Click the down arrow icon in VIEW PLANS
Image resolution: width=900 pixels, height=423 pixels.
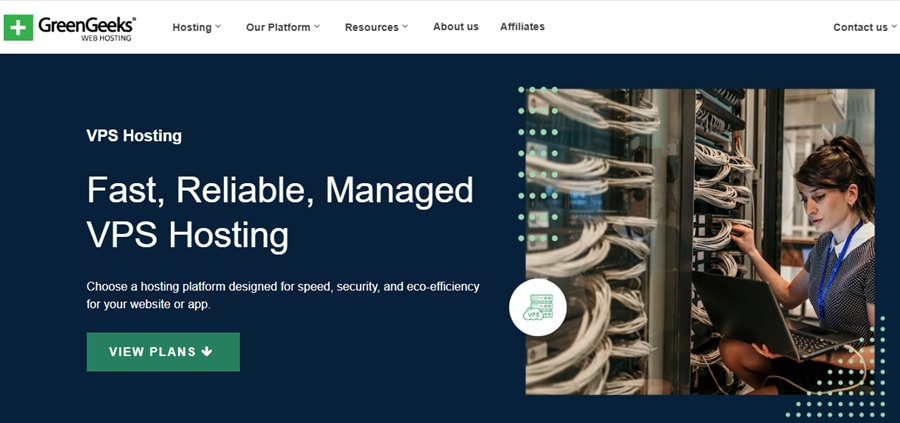[x=207, y=352]
